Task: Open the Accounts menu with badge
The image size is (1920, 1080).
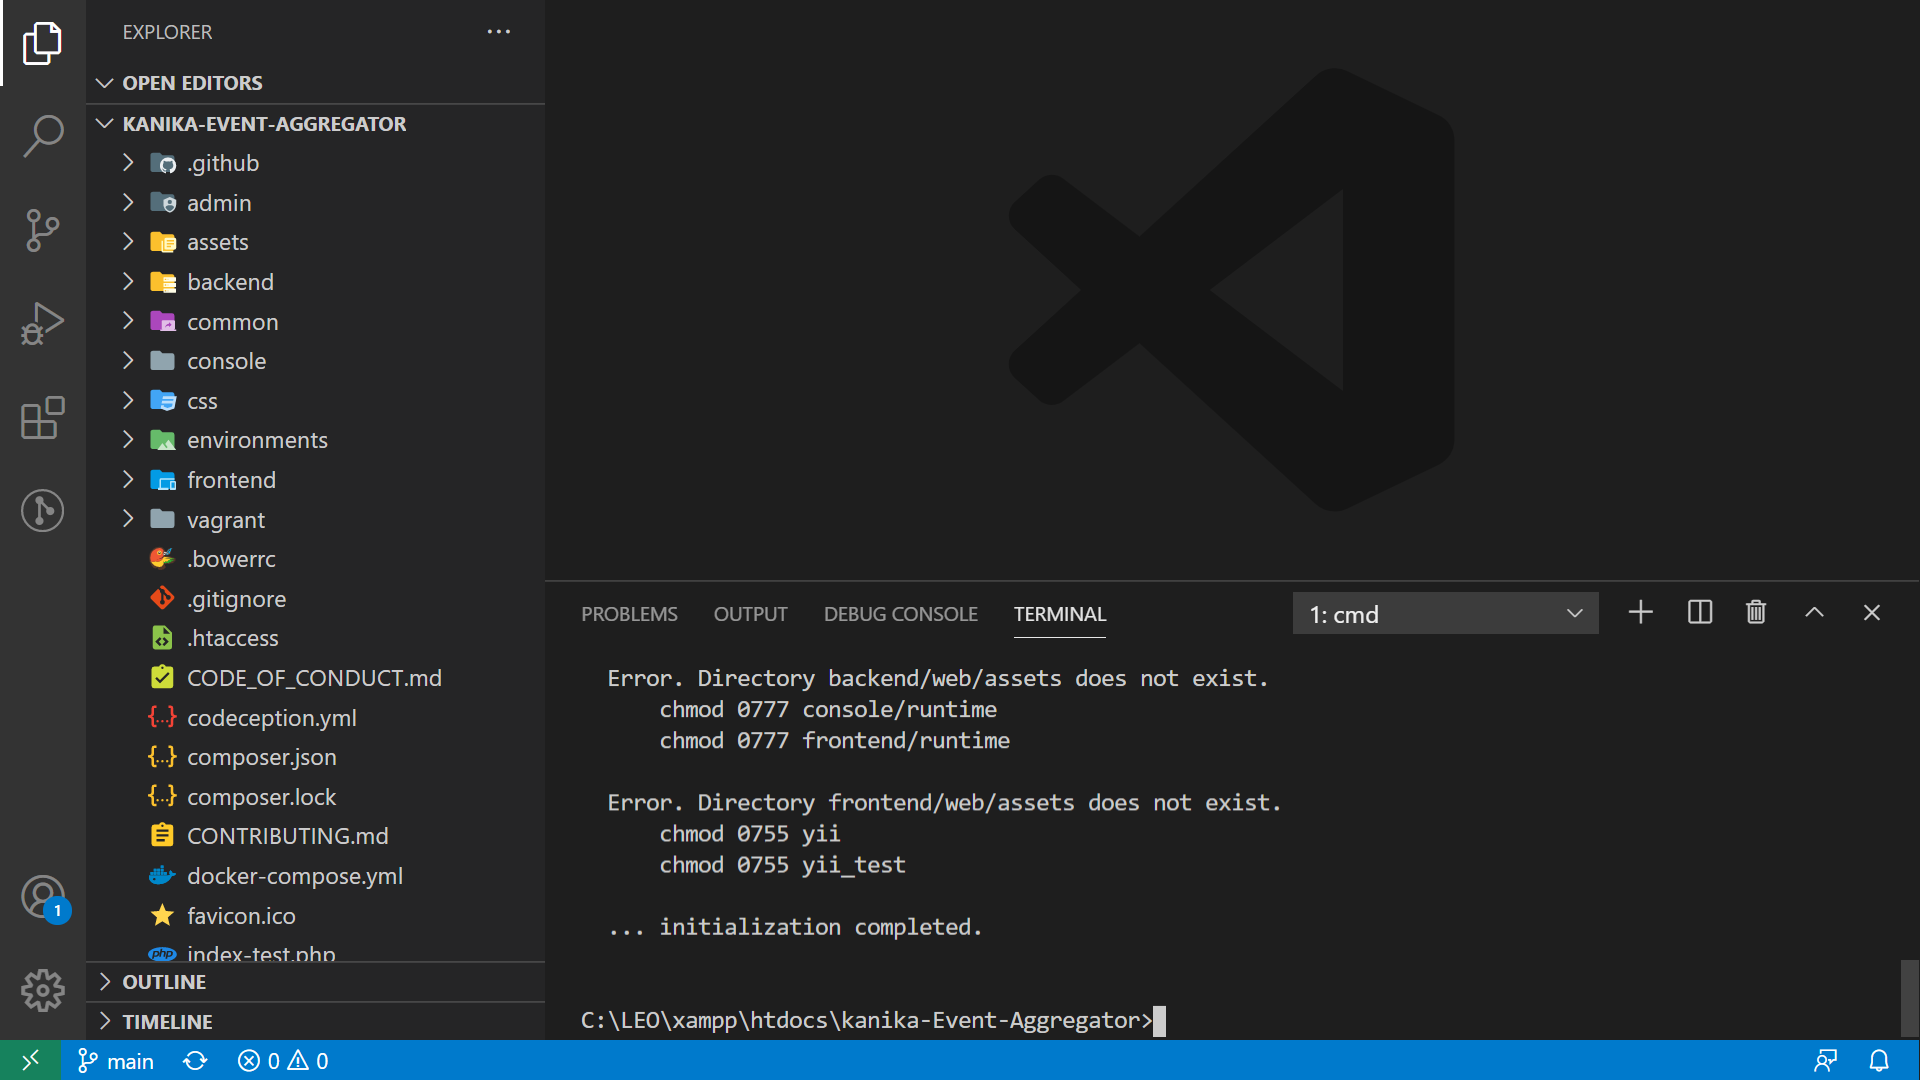Action: 42,897
